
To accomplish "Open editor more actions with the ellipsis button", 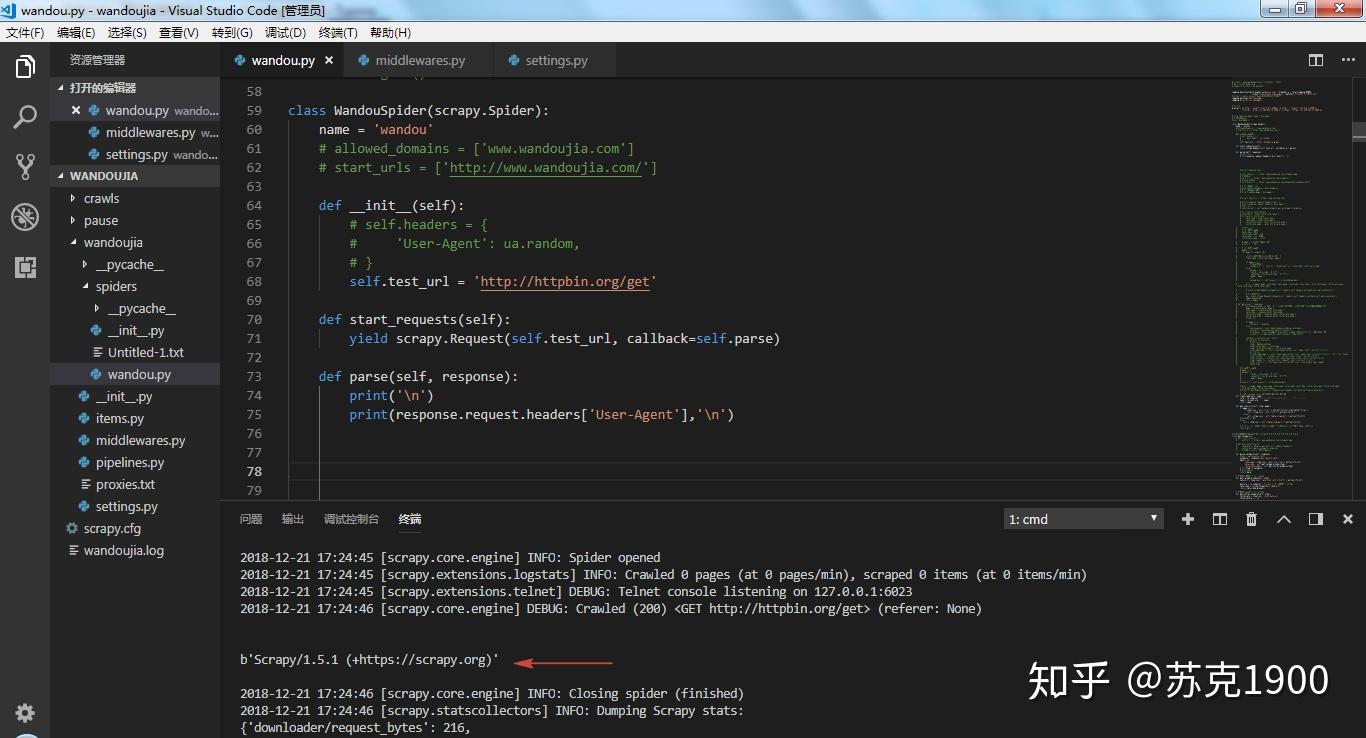I will (x=1347, y=60).
